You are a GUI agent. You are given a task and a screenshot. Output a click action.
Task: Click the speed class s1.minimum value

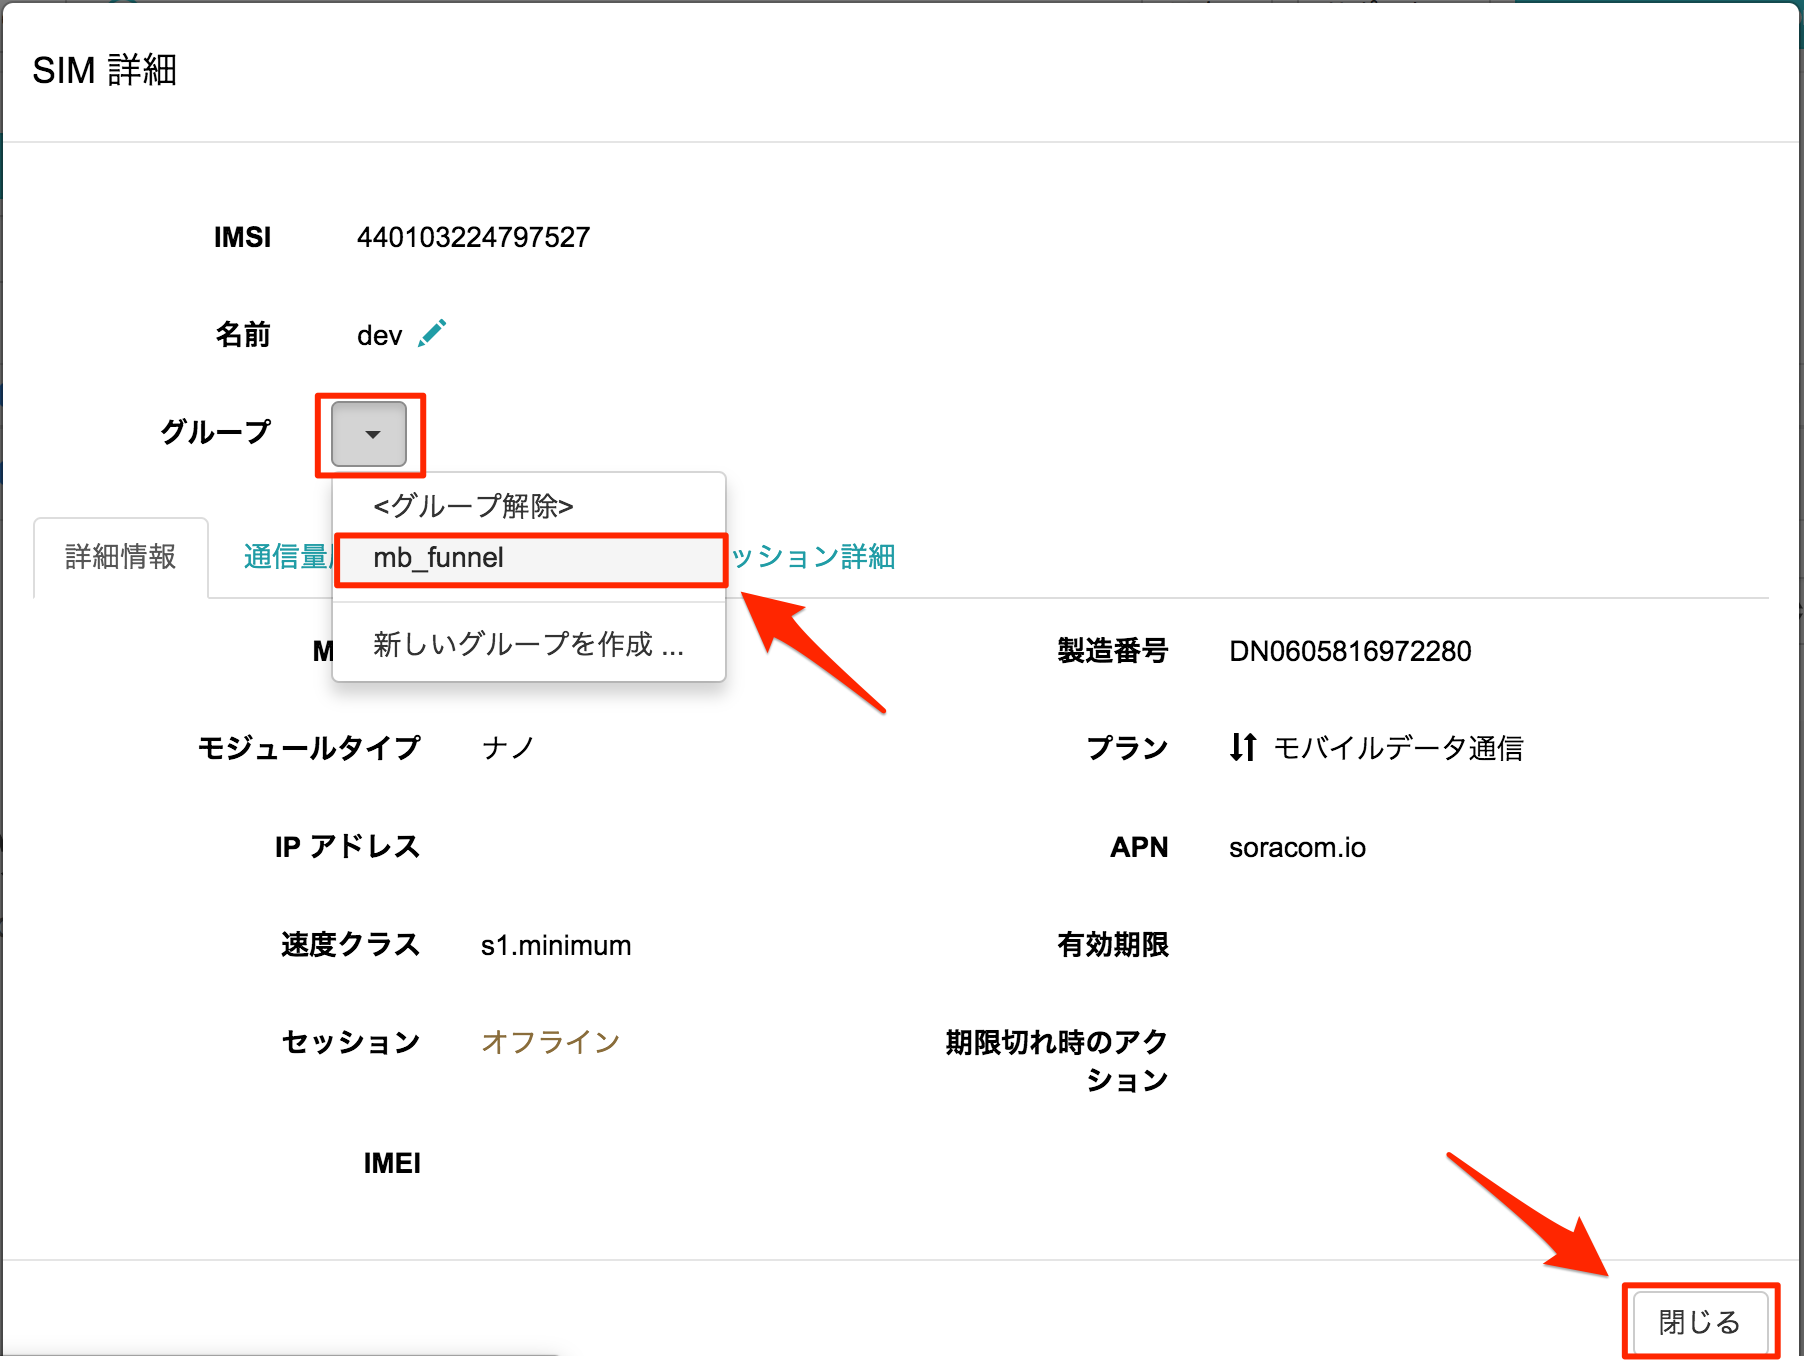click(556, 944)
